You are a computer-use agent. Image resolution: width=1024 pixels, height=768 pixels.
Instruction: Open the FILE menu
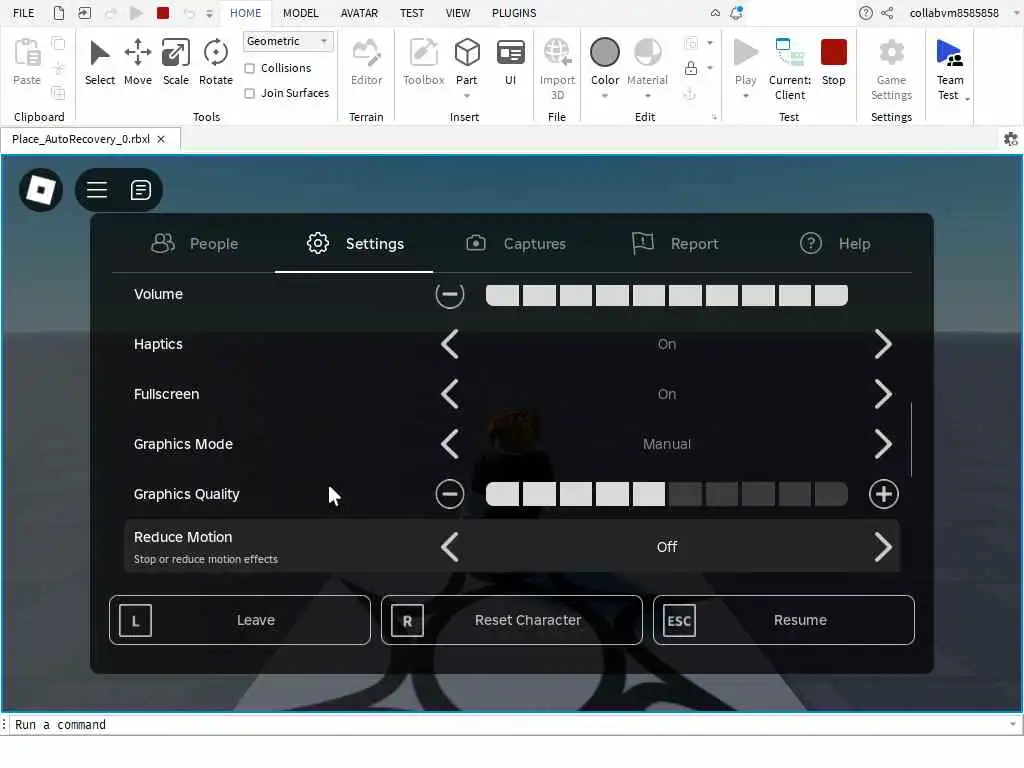(24, 13)
